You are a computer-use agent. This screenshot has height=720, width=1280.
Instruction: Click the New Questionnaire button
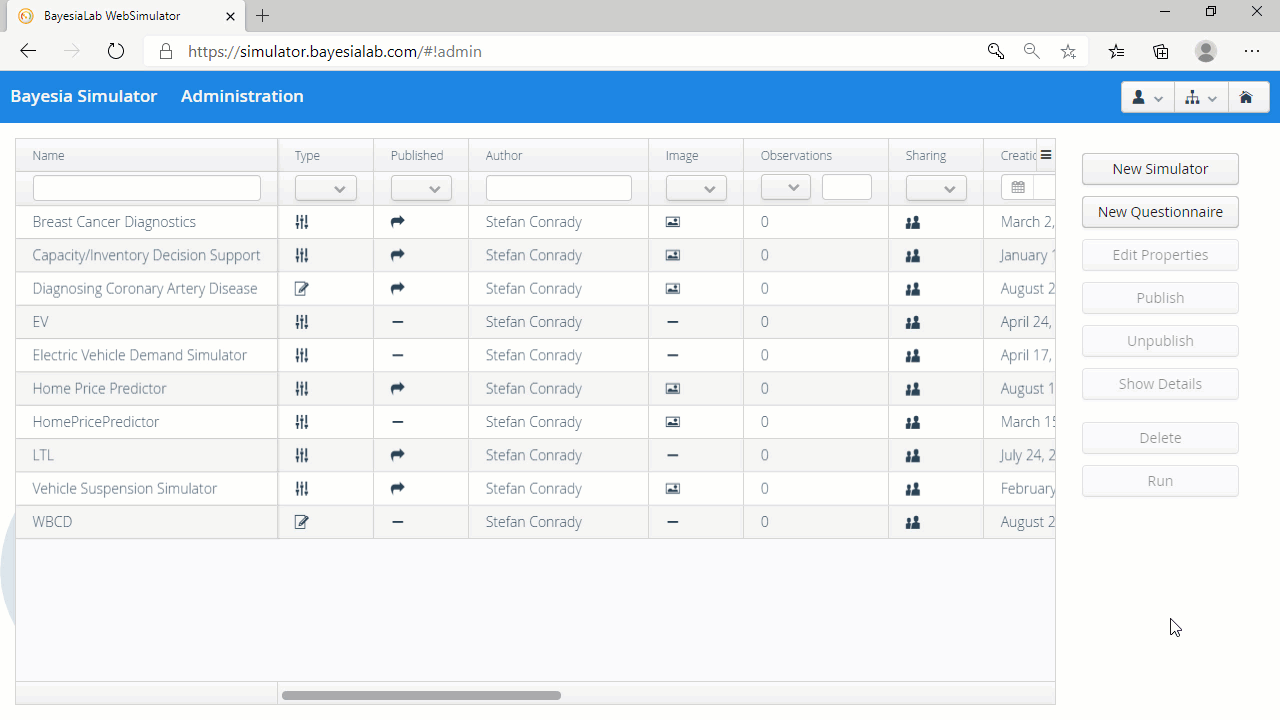click(1160, 212)
